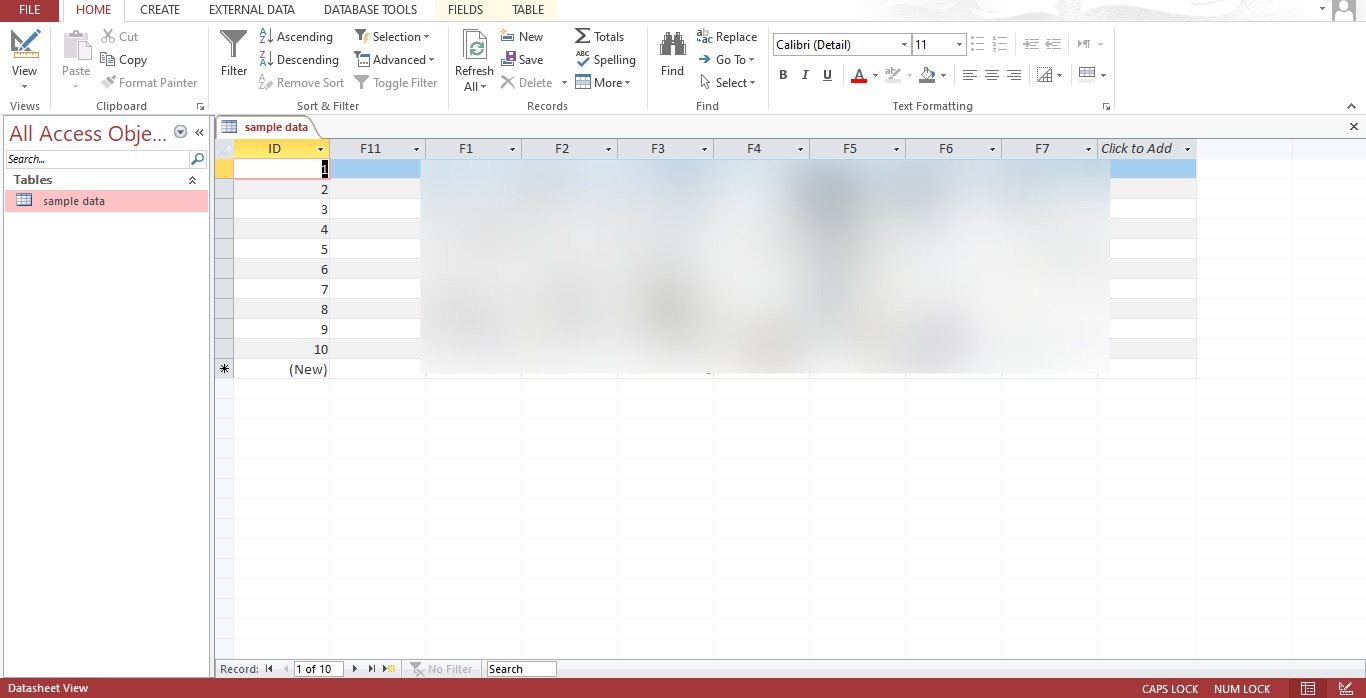Screen dimensions: 1366x698
Task: Apply Underline formatting
Action: 827,75
